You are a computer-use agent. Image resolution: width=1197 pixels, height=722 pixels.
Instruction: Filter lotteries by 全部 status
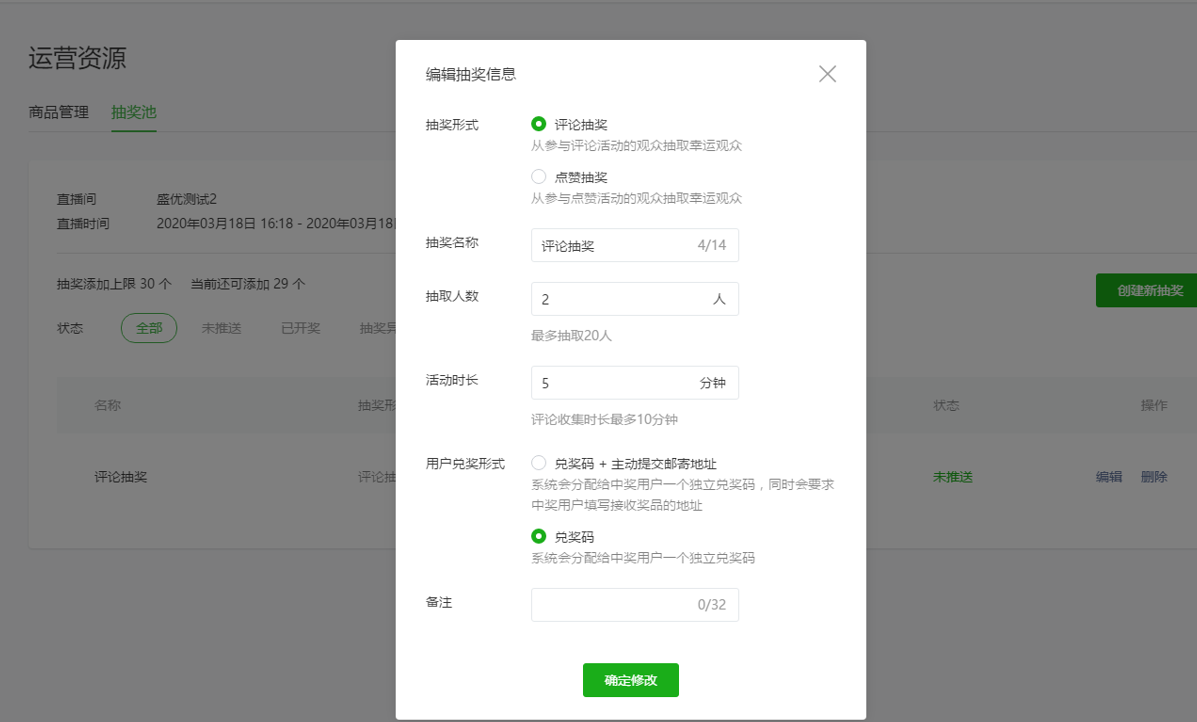point(148,327)
